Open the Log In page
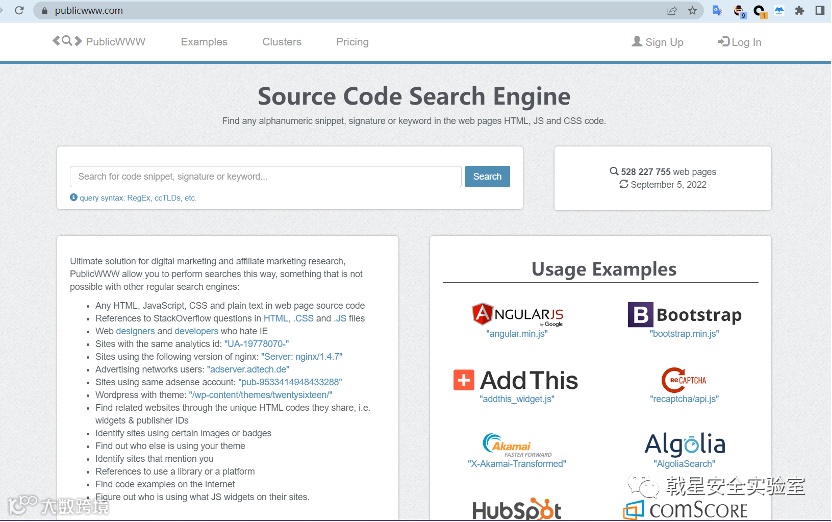The height and width of the screenshot is (522, 832). pos(740,42)
